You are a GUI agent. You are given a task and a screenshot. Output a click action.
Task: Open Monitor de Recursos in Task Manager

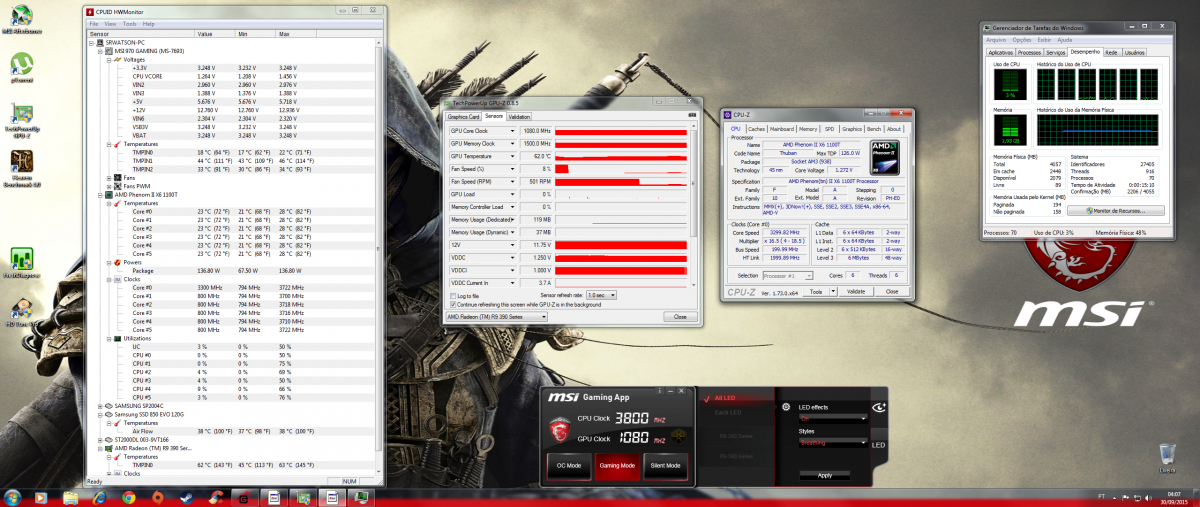1116,211
